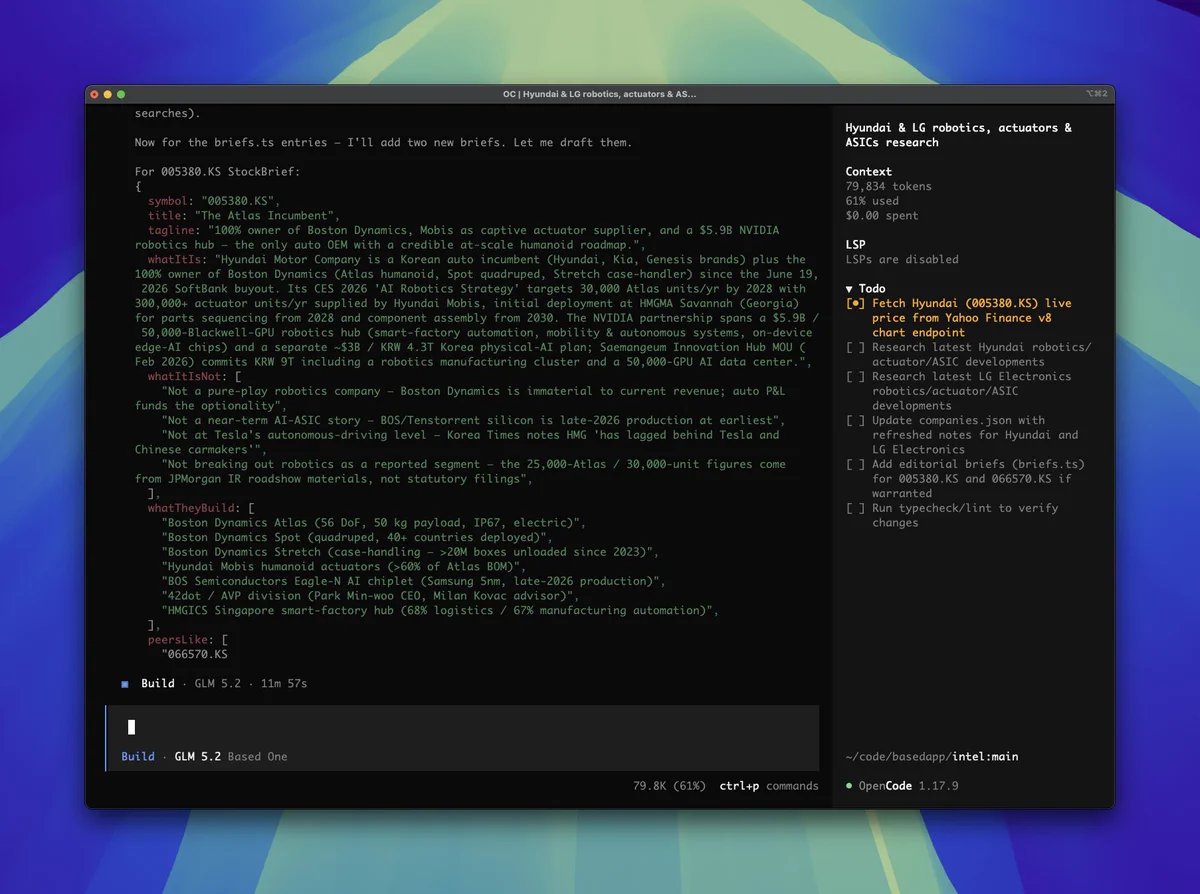Click the green OpenCode status dot

[849, 786]
